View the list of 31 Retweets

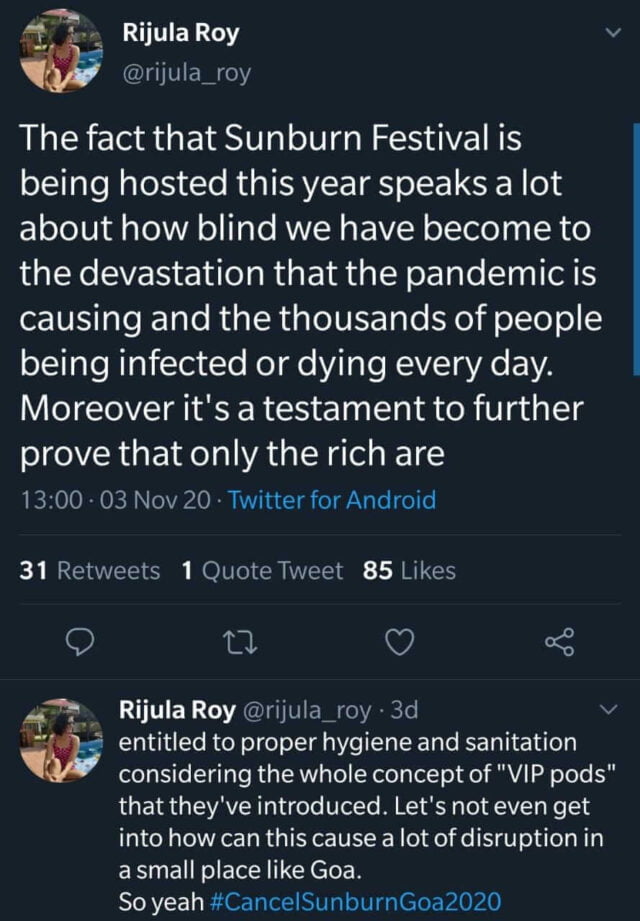point(90,571)
